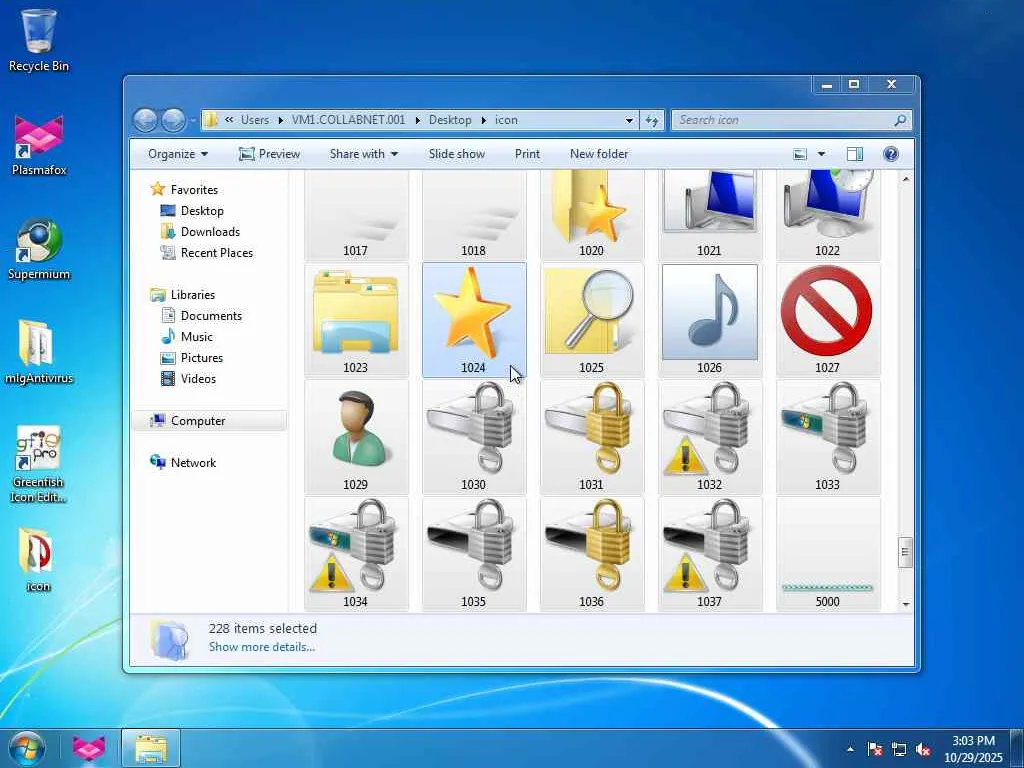
Task: Select the file named 1018
Action: point(473,216)
